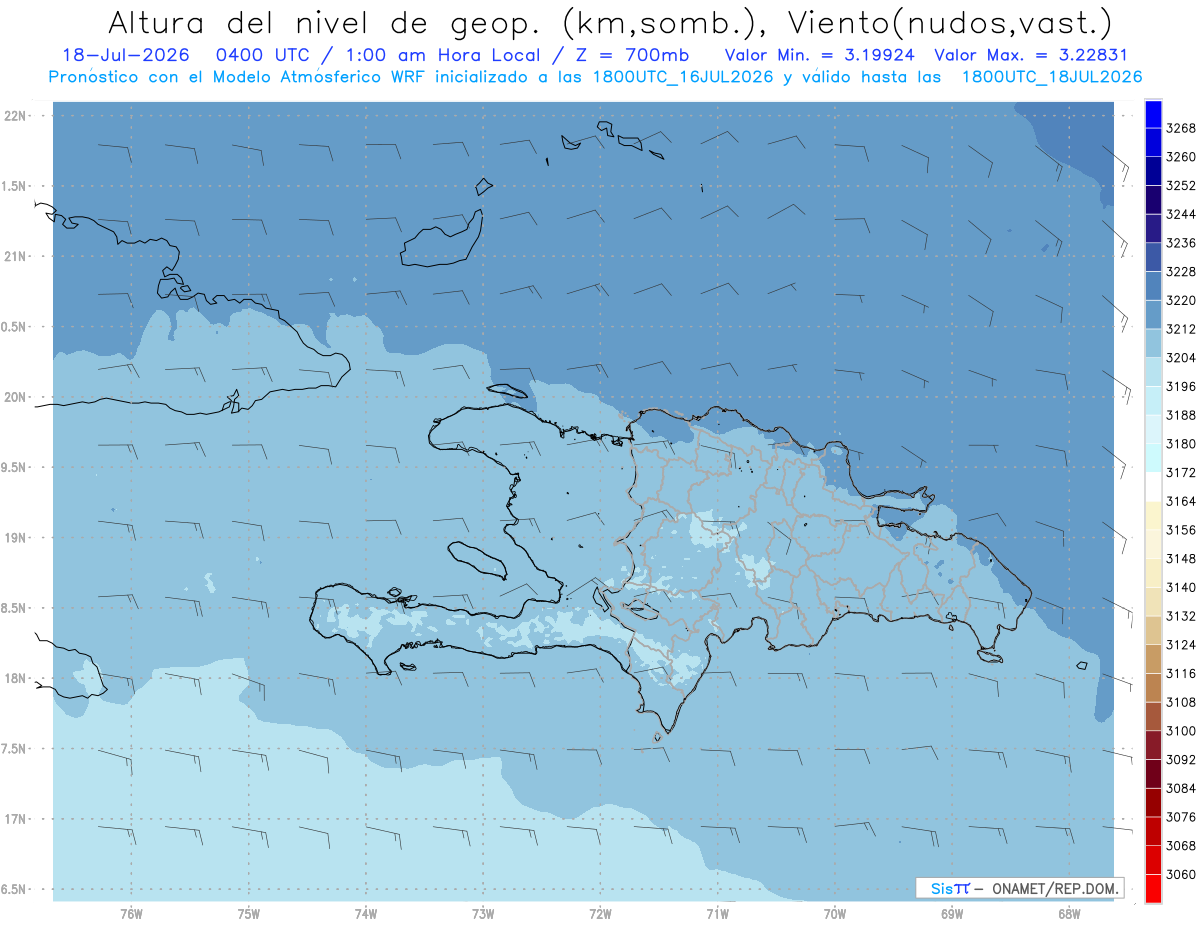The width and height of the screenshot is (1200, 927).
Task: Click the '69W' longitude label
Action: 952,914
